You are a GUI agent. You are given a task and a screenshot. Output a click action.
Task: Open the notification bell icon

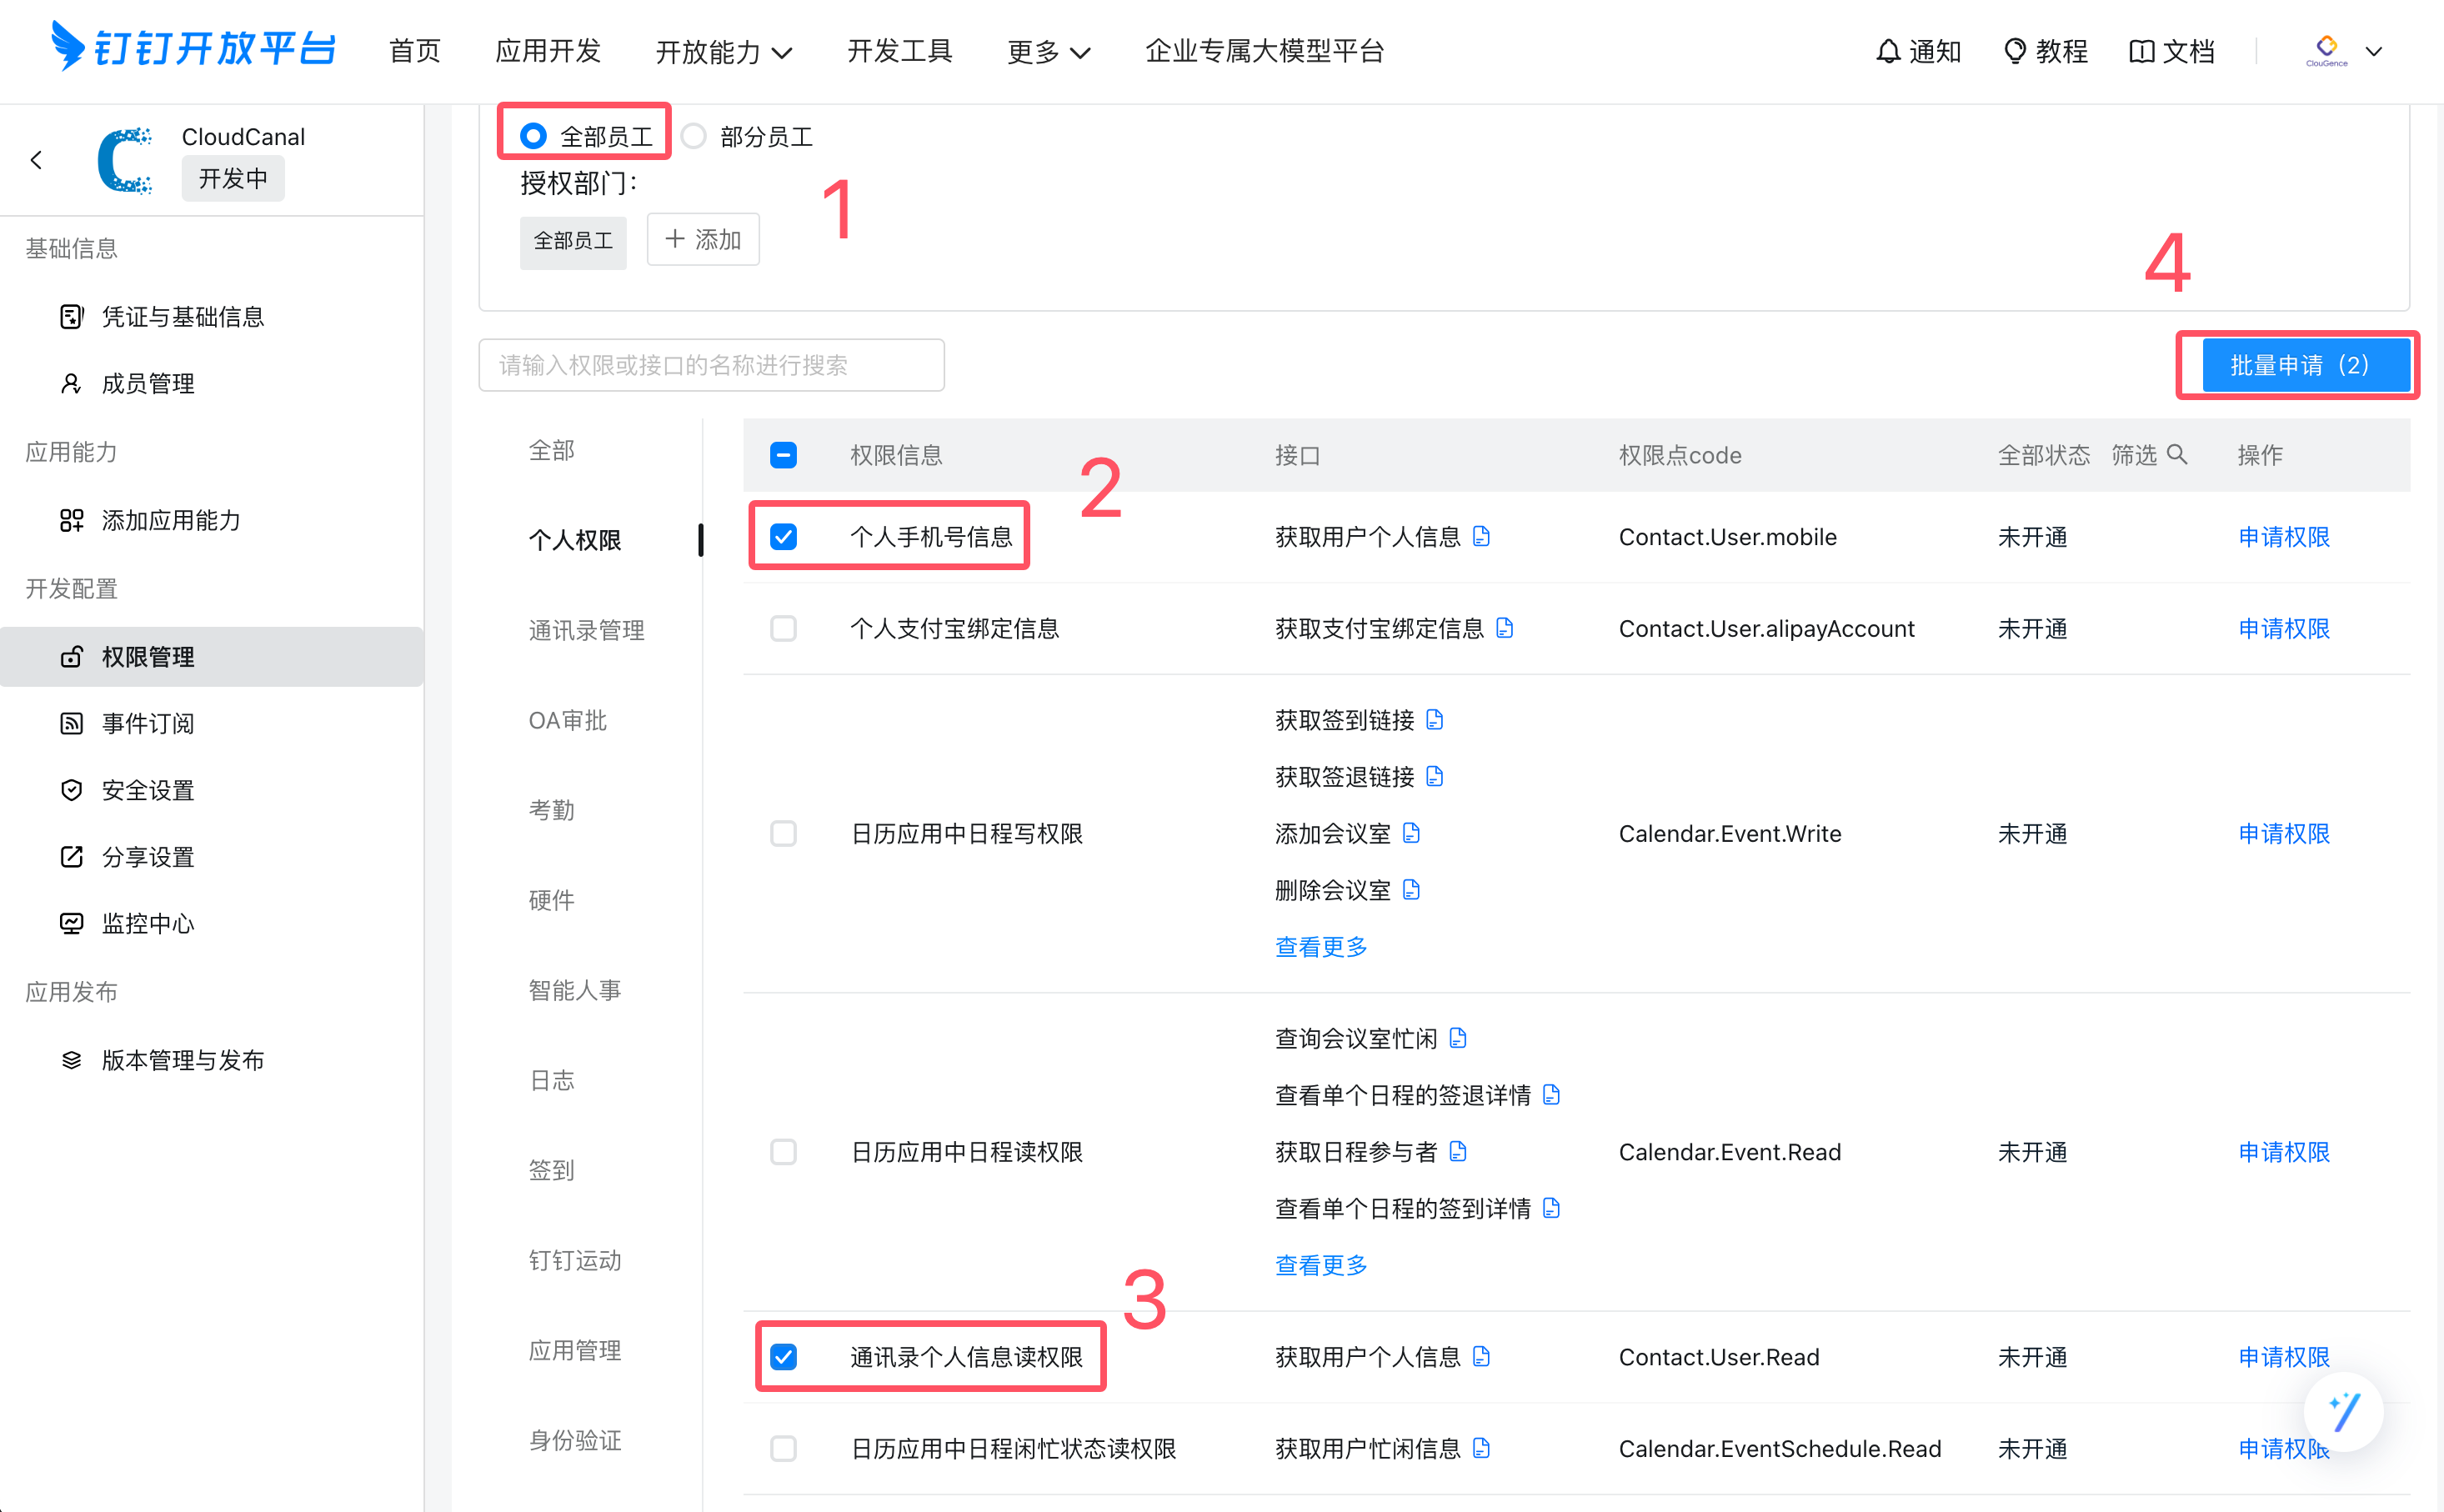[1887, 51]
